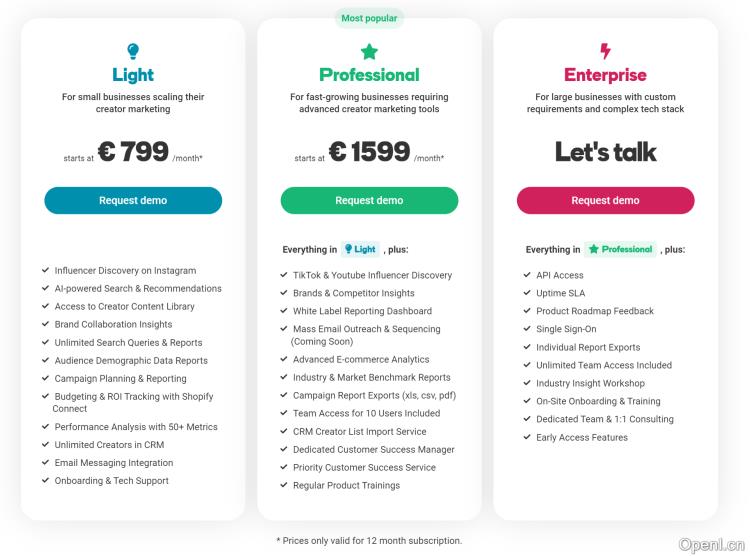Request a demo for the Light plan

133,200
